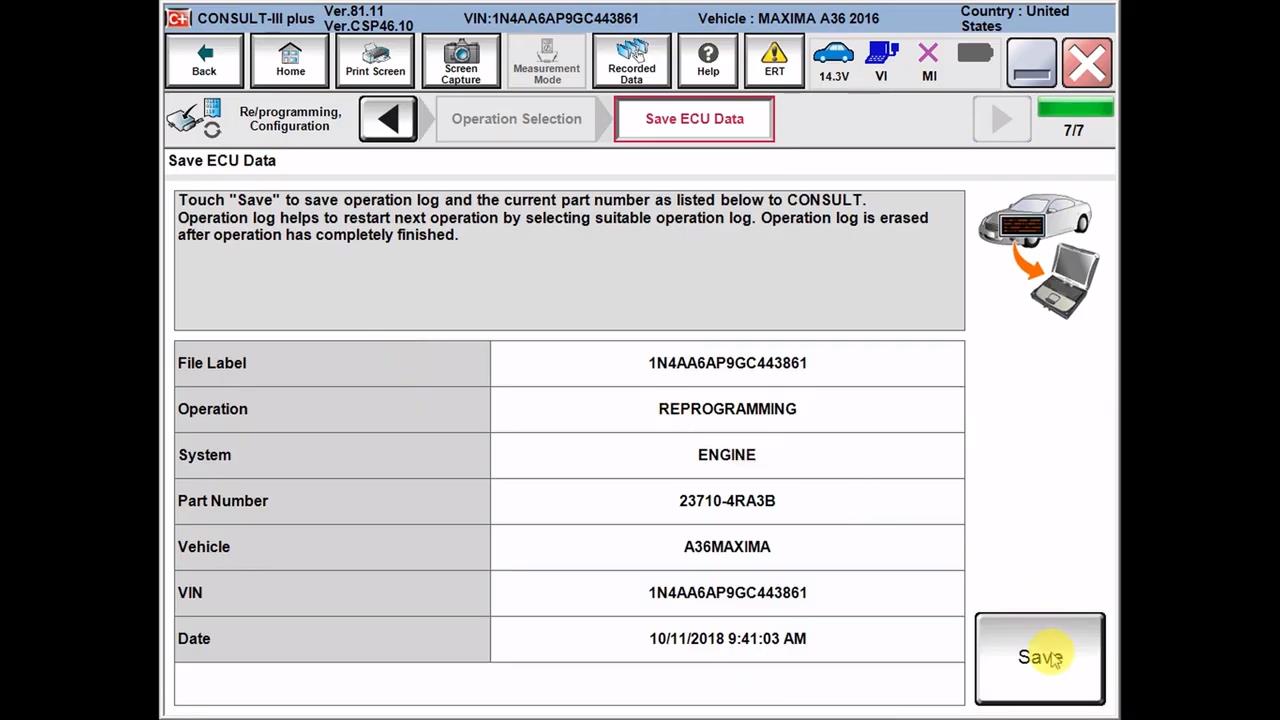Viewport: 1280px width, 720px height.
Task: Click the System row header
Action: [x=332, y=455]
